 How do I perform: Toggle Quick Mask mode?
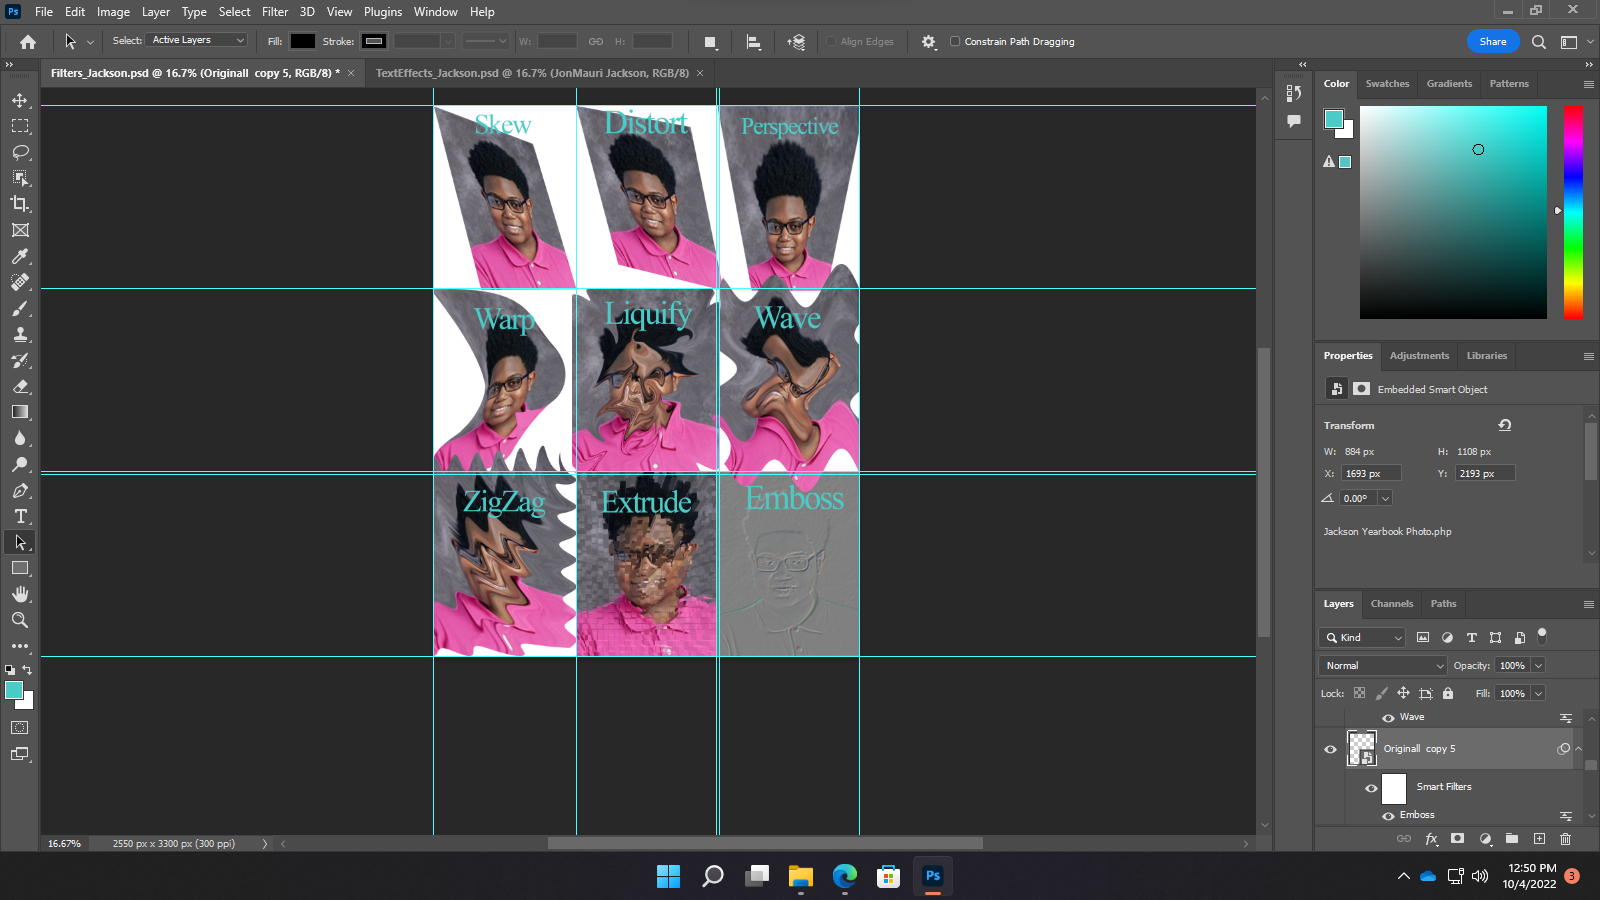pyautogui.click(x=20, y=728)
